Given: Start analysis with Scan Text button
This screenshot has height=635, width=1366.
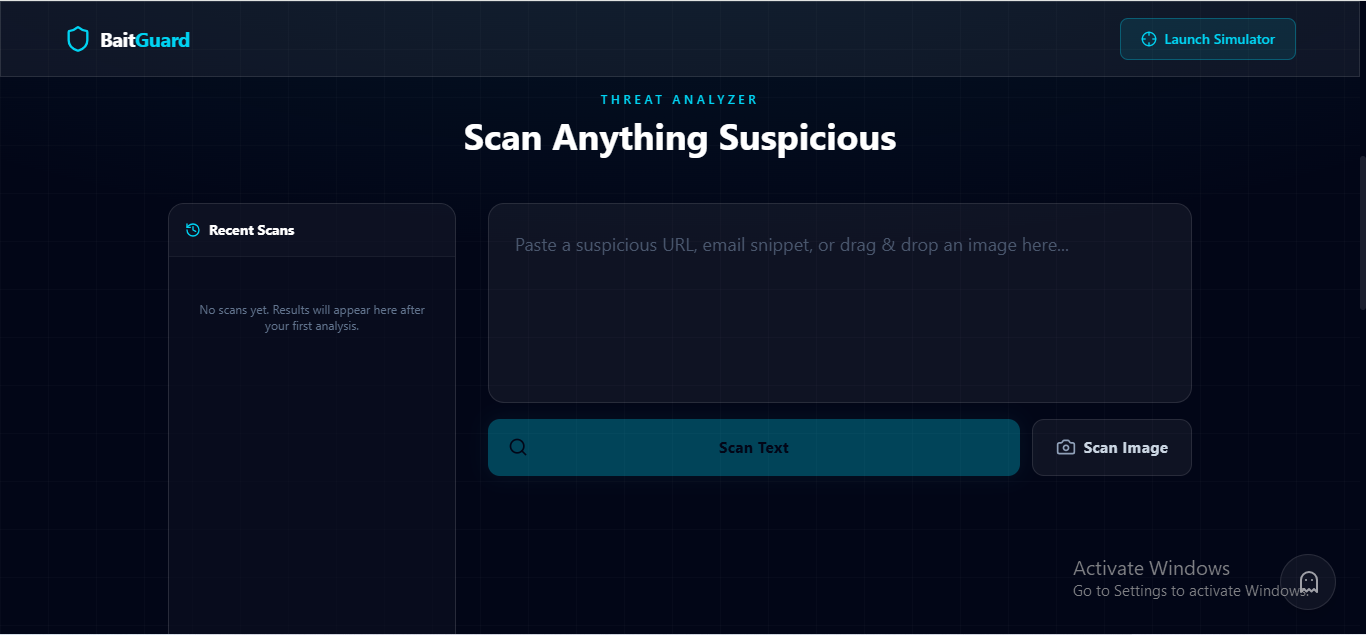Looking at the screenshot, I should pos(754,447).
